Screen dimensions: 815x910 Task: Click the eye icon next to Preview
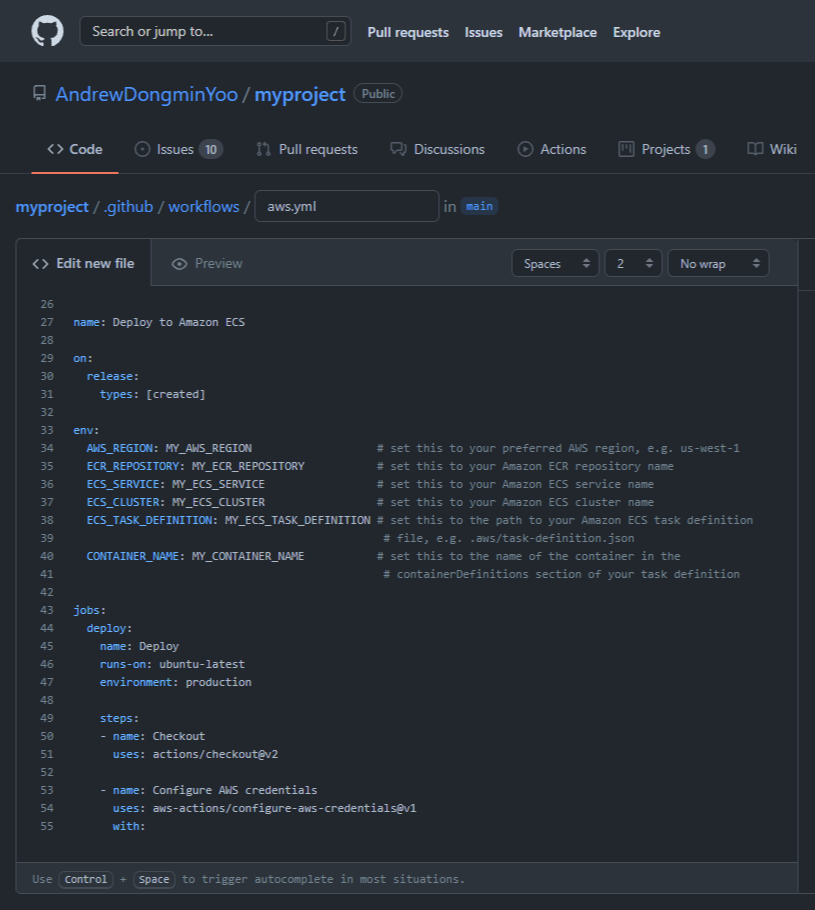179,264
